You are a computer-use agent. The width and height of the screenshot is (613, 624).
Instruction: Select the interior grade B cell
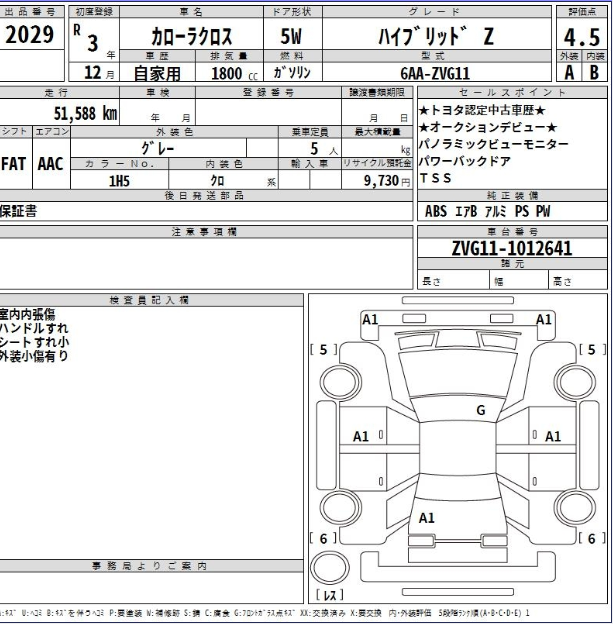pyautogui.click(x=596, y=72)
